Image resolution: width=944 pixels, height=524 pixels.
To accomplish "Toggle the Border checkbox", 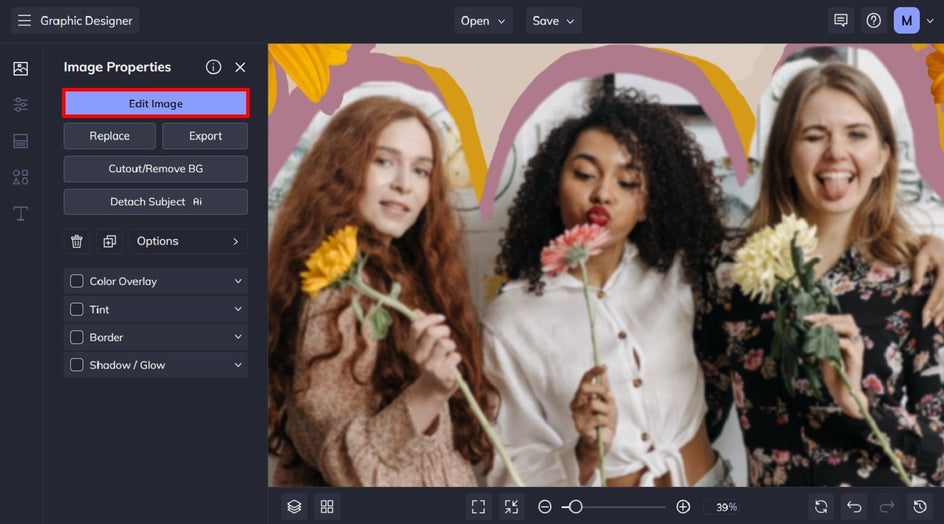I will tap(77, 338).
